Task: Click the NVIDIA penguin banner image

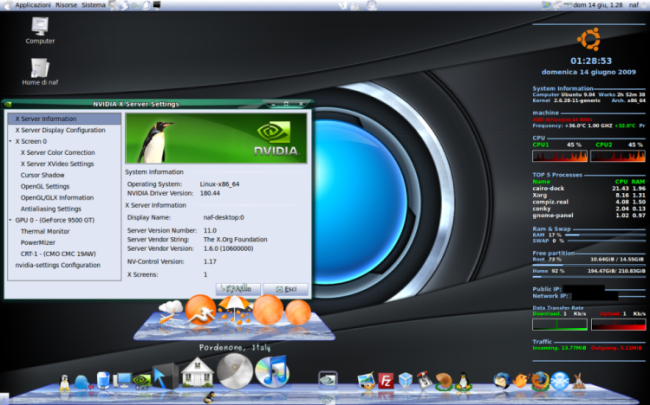Action: click(x=216, y=138)
